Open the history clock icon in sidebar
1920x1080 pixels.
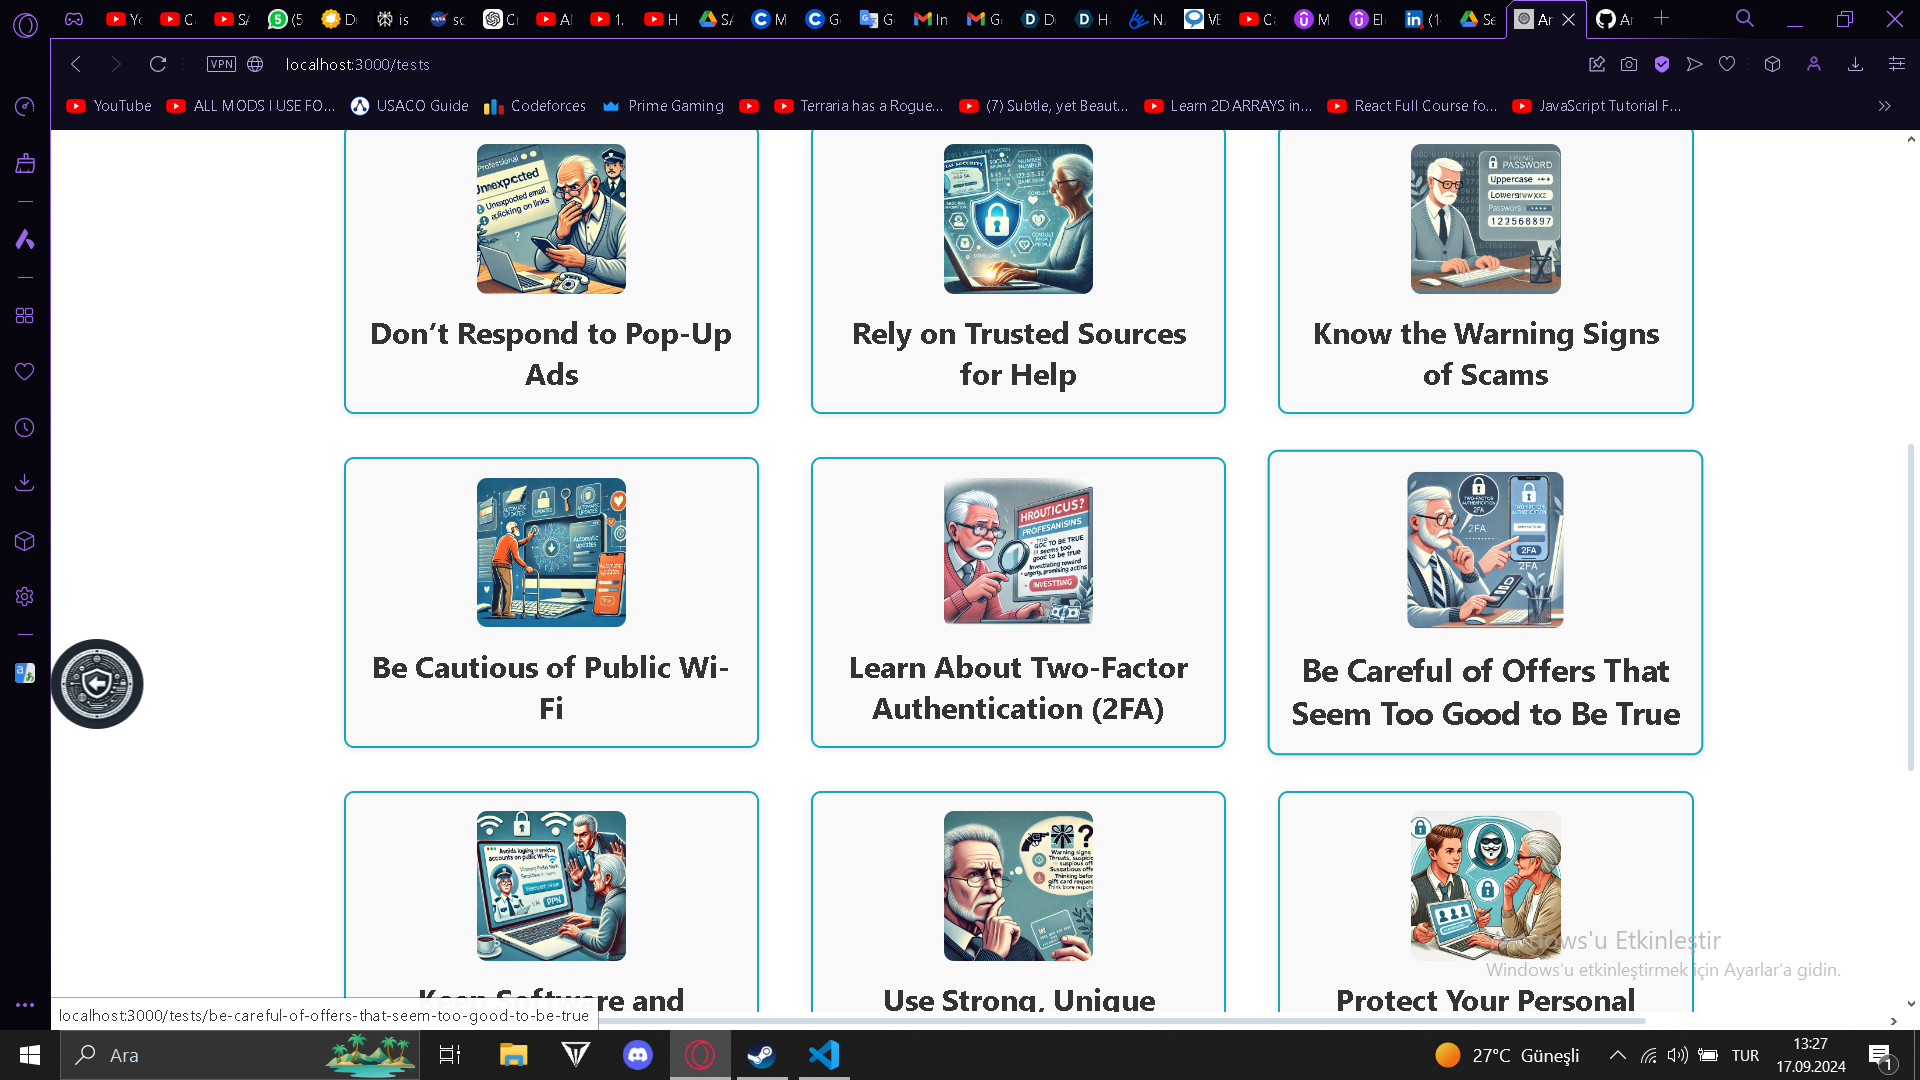[25, 428]
